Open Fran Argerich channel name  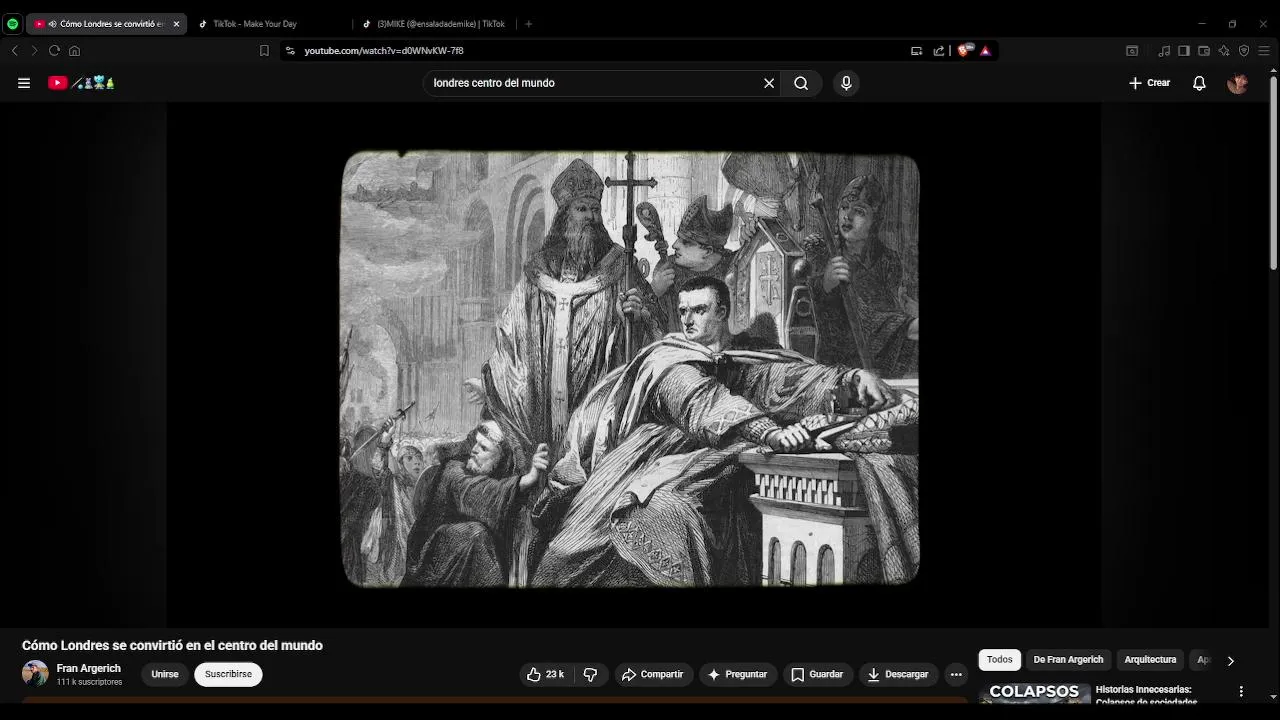(x=89, y=669)
